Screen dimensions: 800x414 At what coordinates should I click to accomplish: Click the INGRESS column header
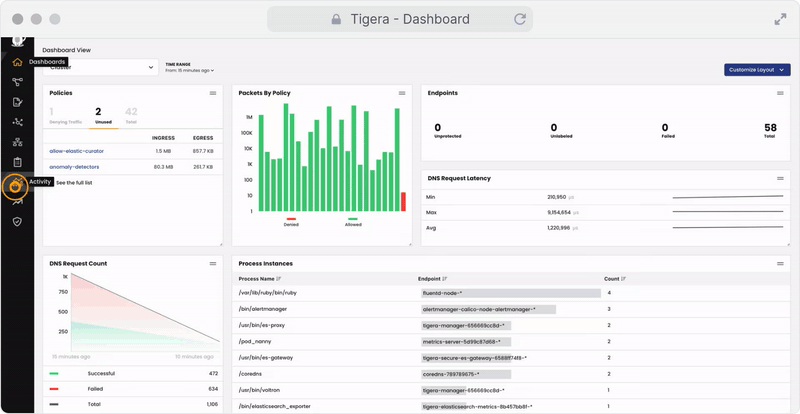[163, 138]
